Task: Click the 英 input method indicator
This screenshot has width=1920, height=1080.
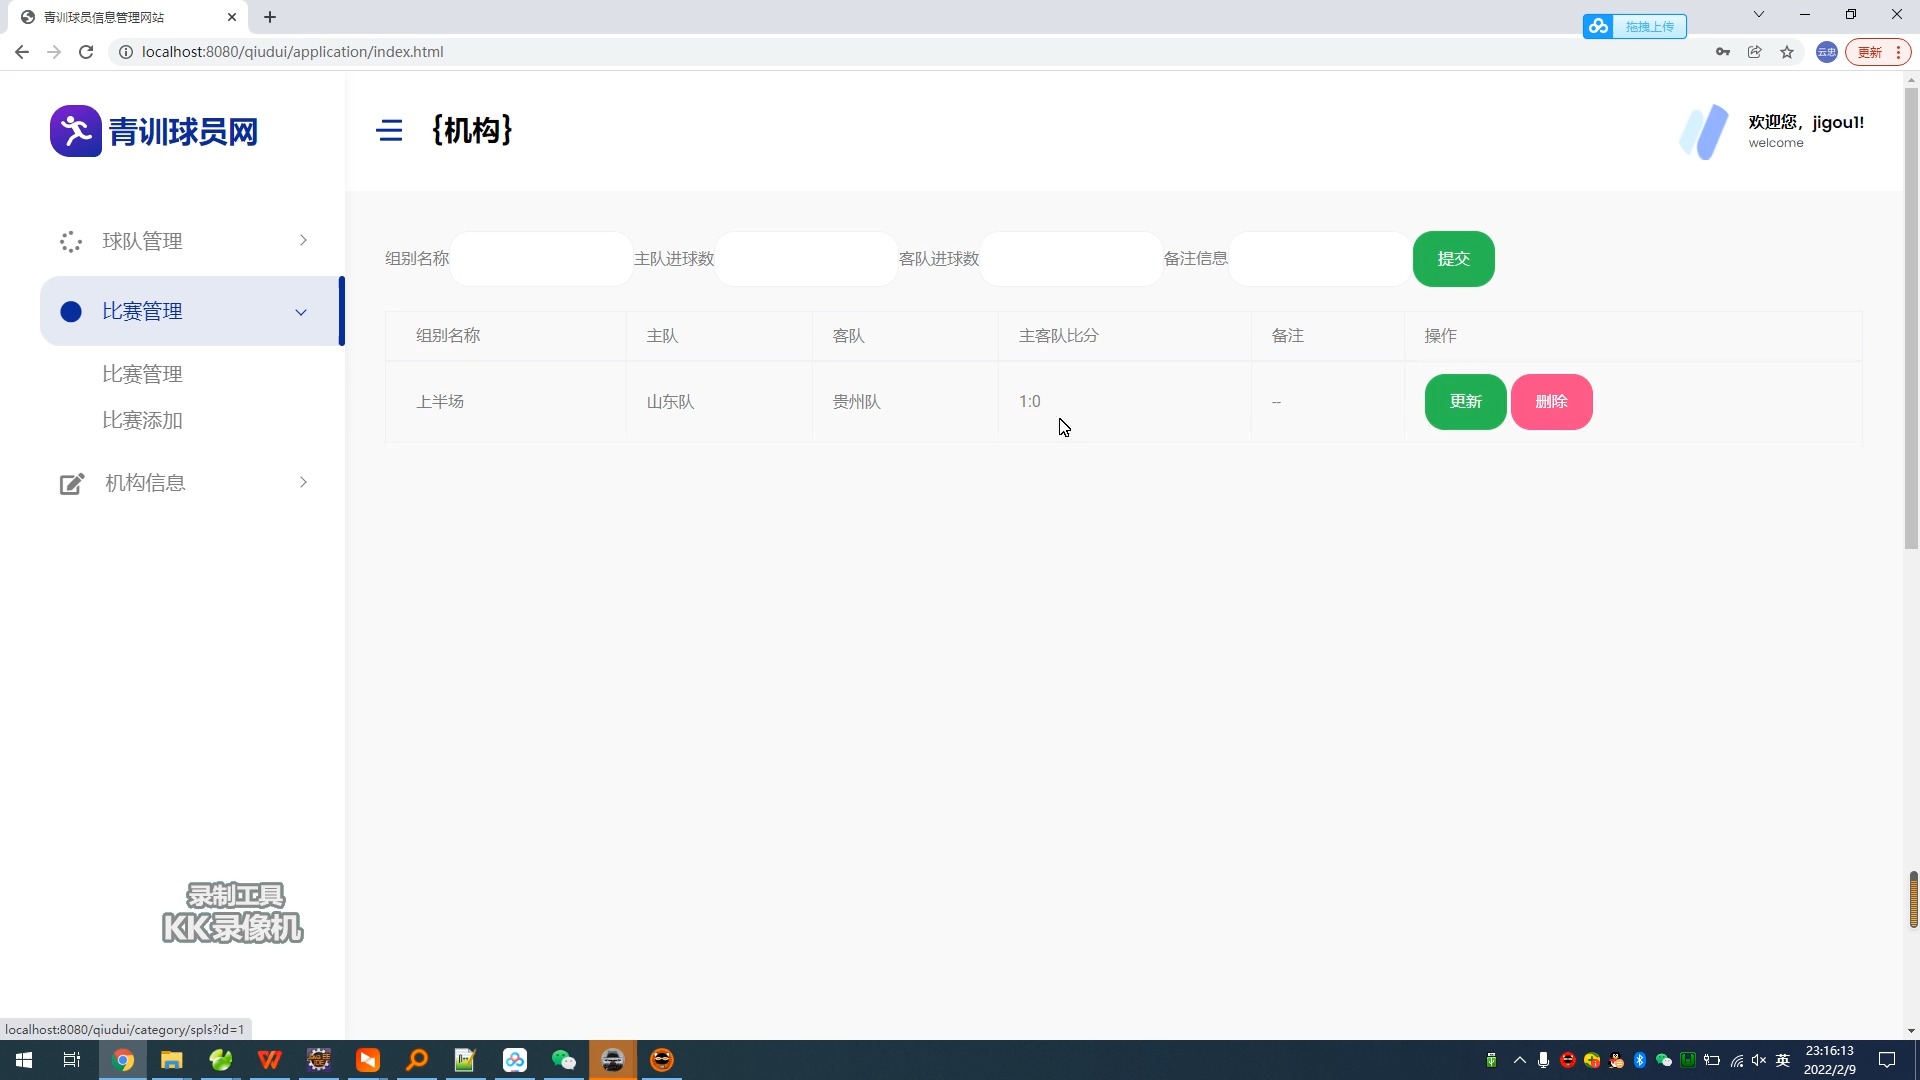Action: click(x=1783, y=1060)
